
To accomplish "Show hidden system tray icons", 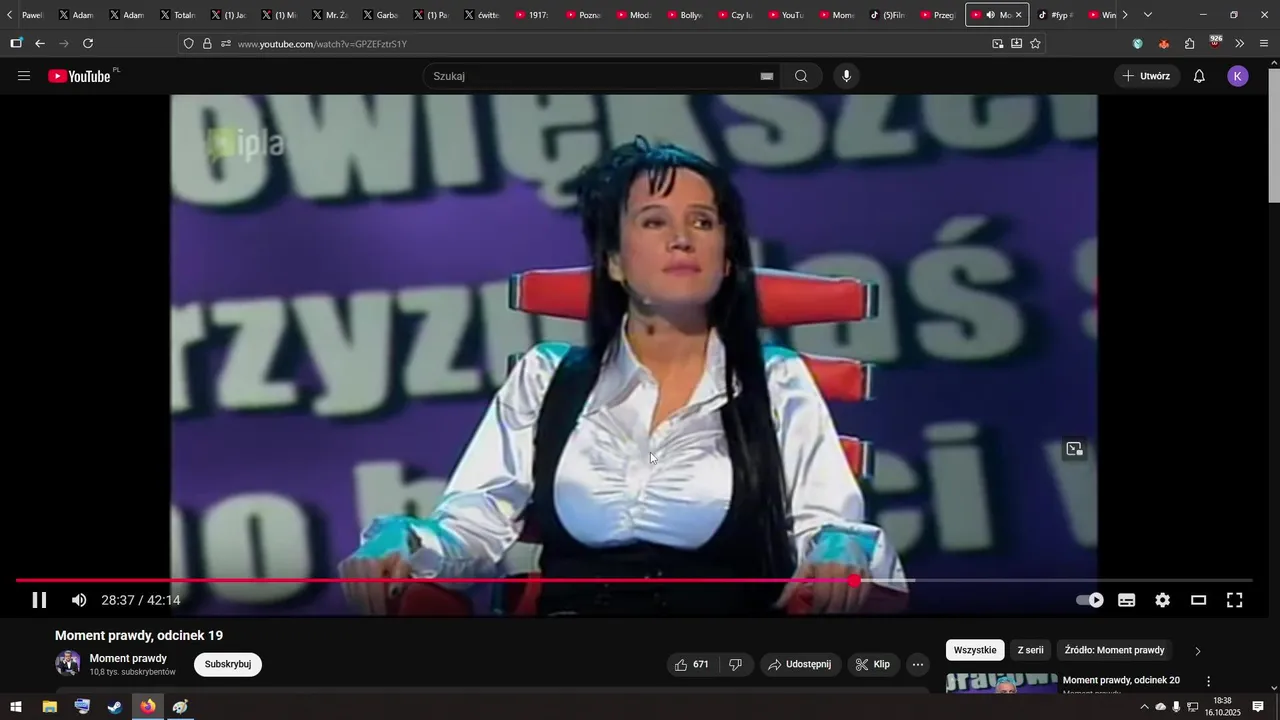I will click(x=1144, y=707).
